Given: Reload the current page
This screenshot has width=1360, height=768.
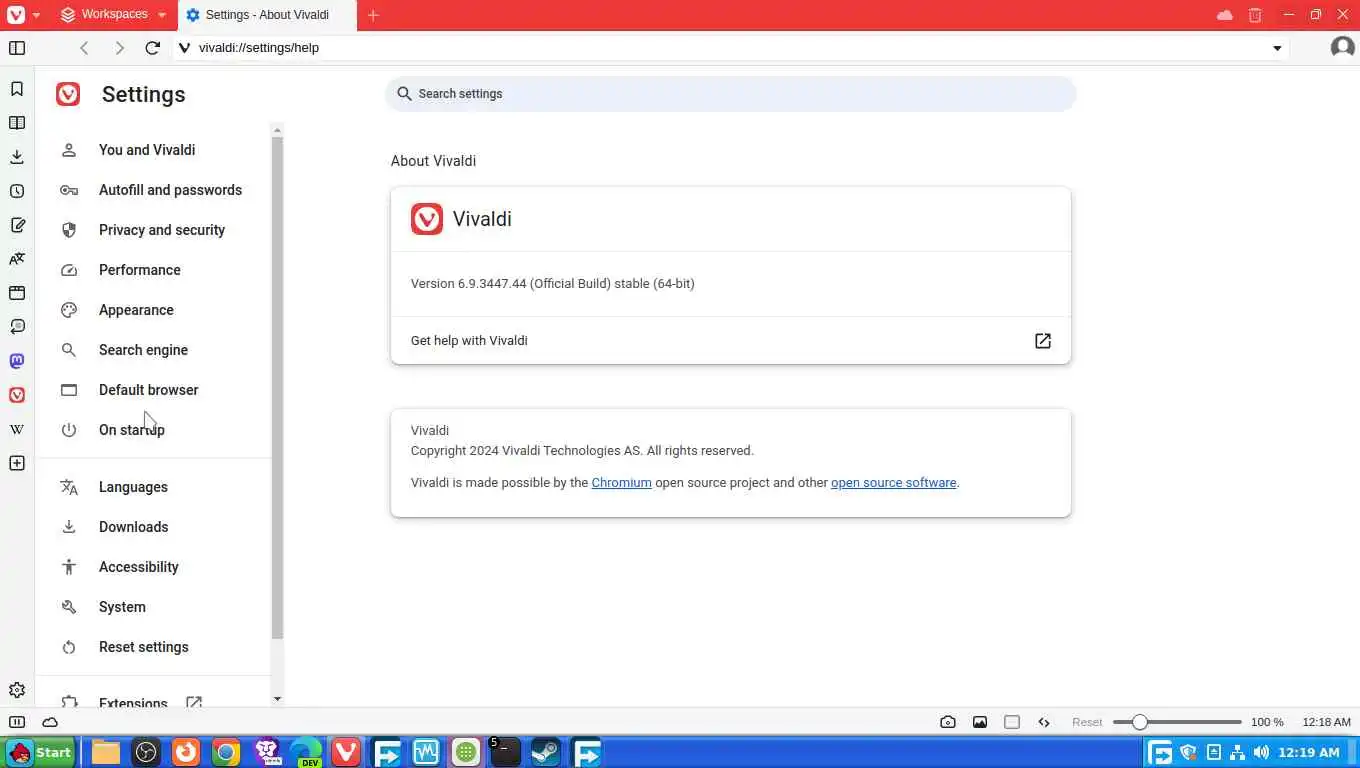Looking at the screenshot, I should click(x=153, y=48).
